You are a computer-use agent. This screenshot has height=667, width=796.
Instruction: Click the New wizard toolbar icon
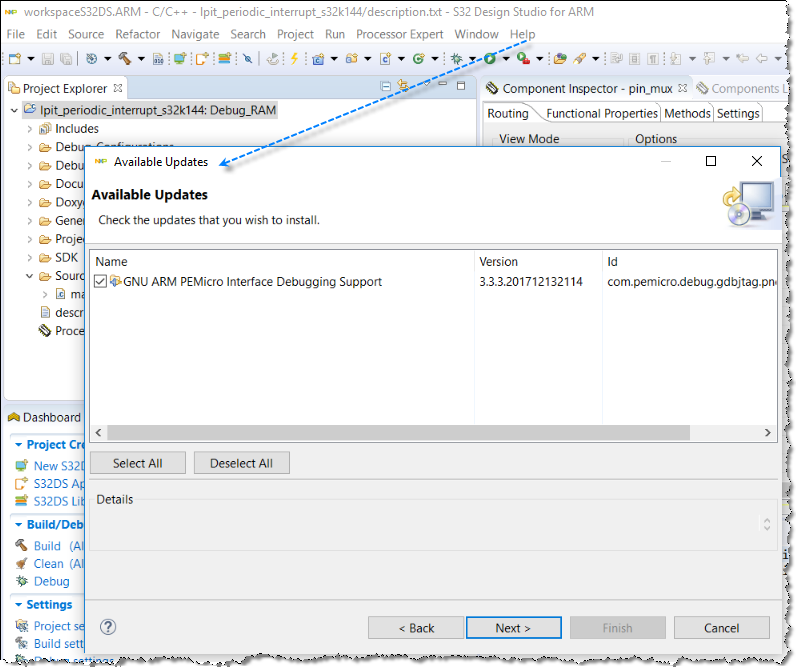(15, 59)
